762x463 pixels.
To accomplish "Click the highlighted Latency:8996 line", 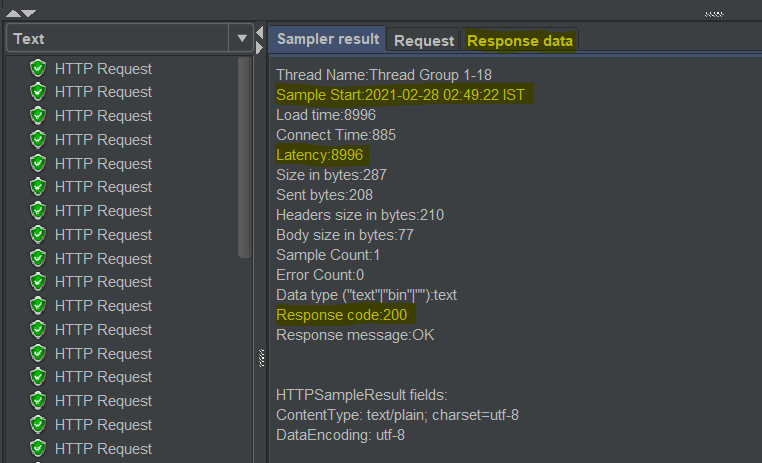I will [x=321, y=155].
